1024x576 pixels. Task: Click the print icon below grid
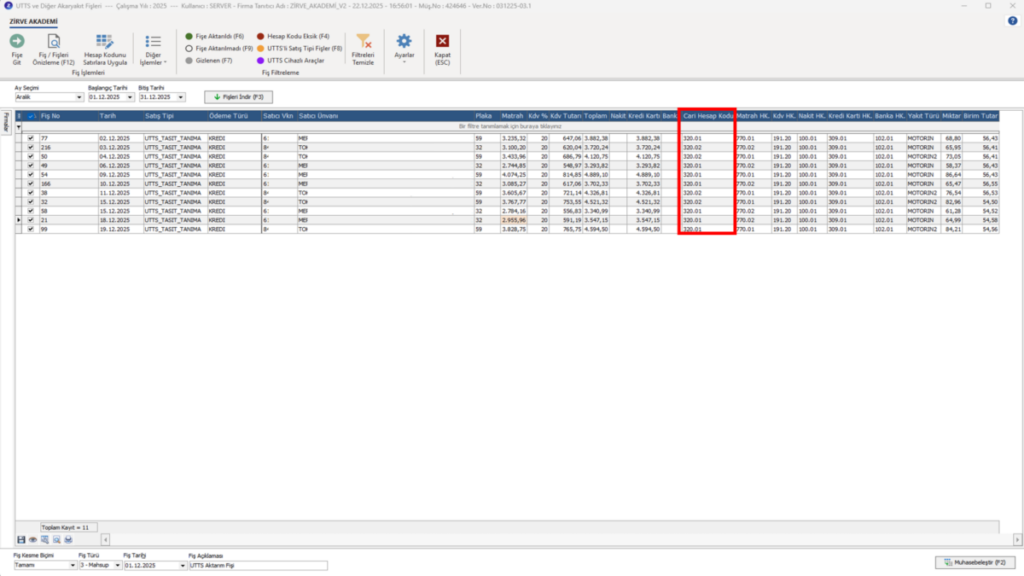pos(69,539)
